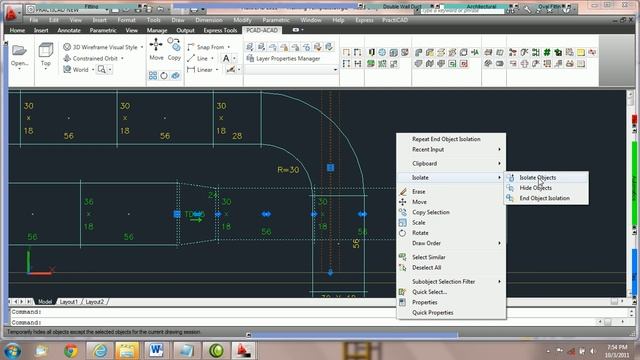
Task: Click the Move tool icon
Action: pyautogui.click(x=156, y=44)
